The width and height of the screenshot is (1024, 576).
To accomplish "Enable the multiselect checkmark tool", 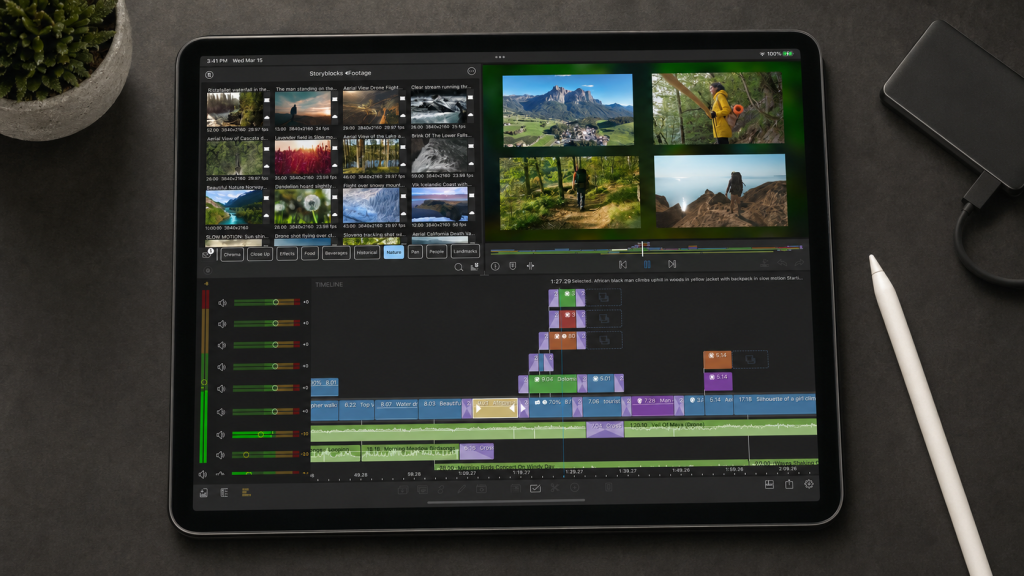I will click(x=535, y=488).
